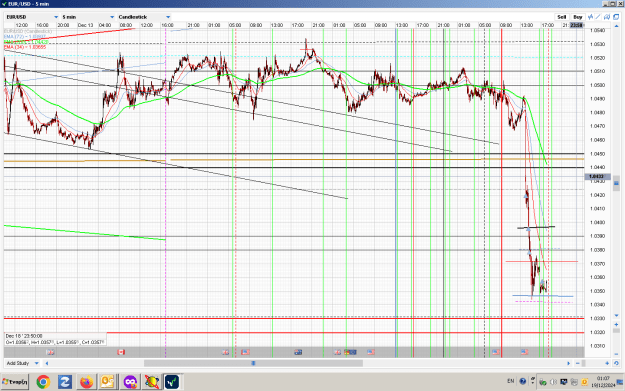Image resolution: width=625 pixels, height=391 pixels.
Task: Reset chart view with the refresh icon
Action: point(616,363)
